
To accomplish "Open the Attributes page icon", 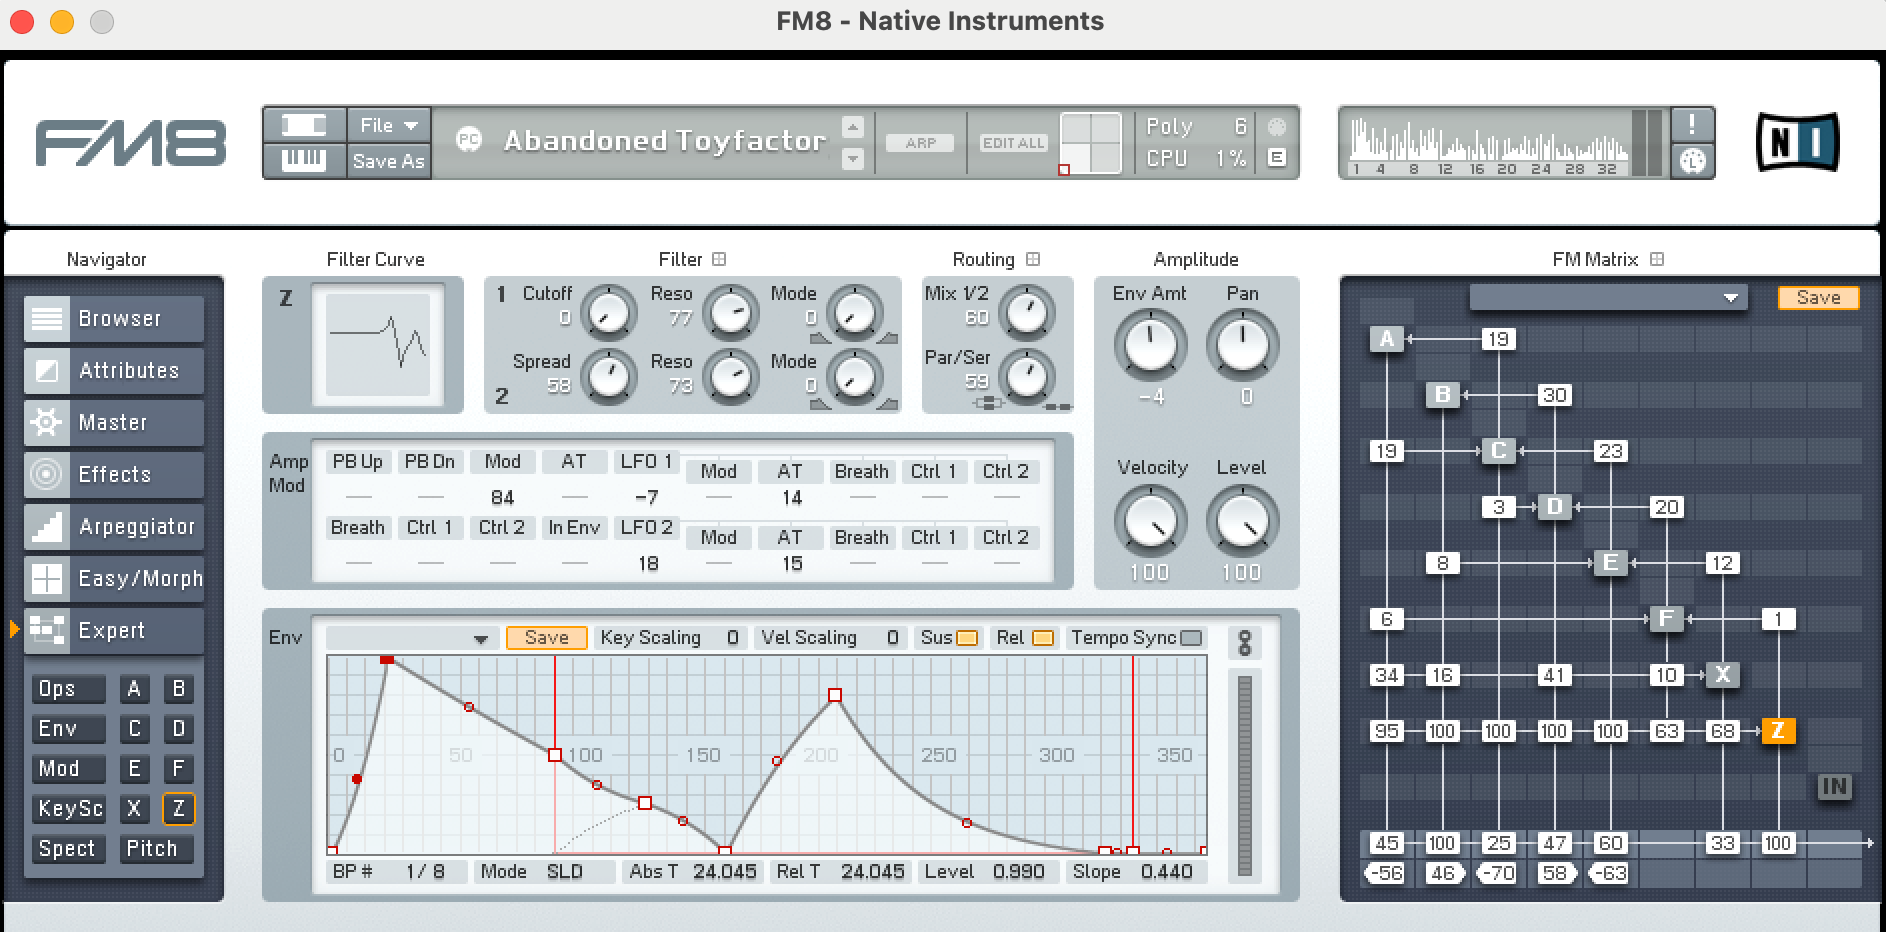I will 47,371.
